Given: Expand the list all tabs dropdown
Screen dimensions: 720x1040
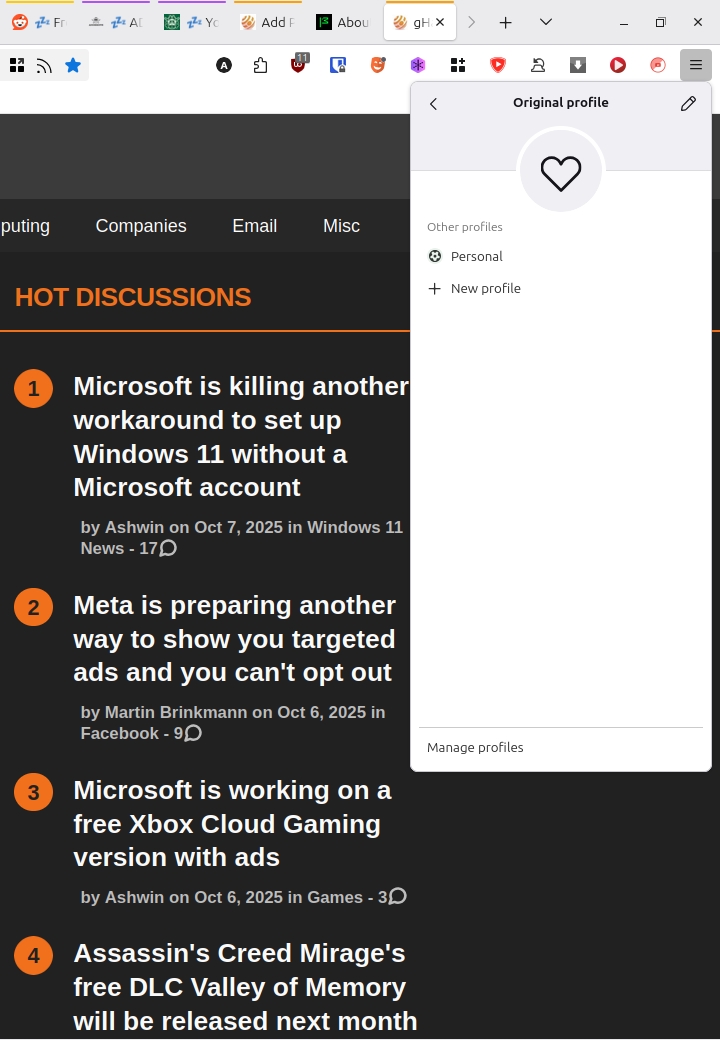Looking at the screenshot, I should [545, 22].
